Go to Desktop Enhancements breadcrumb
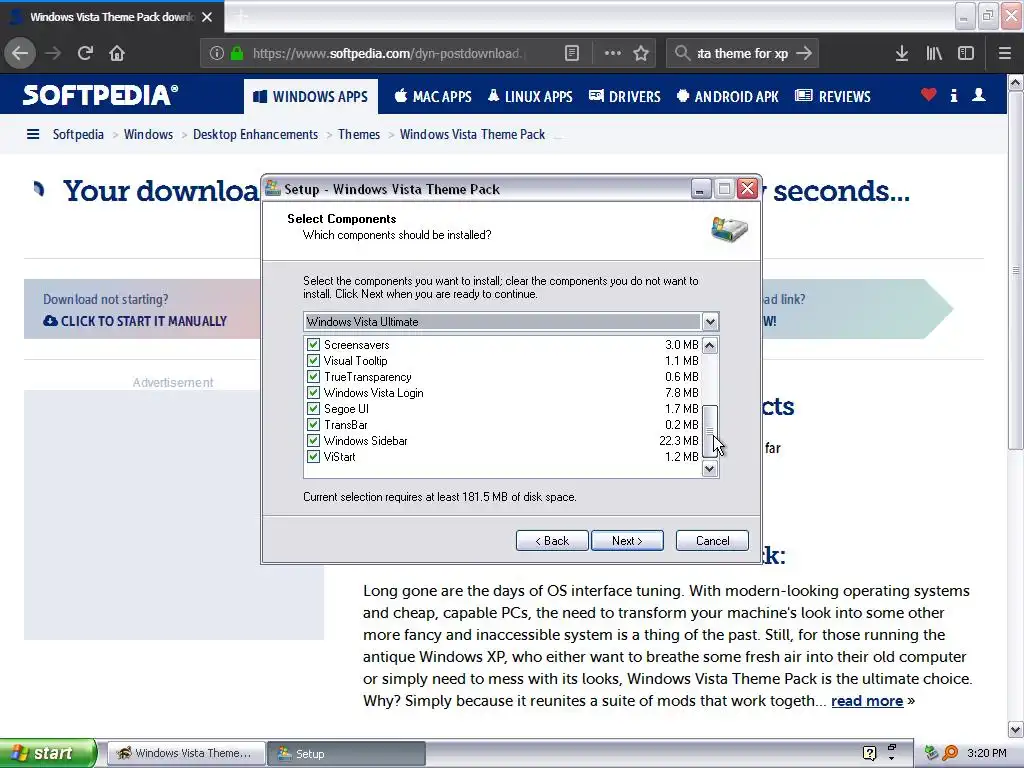The height and width of the screenshot is (768, 1024). [255, 135]
